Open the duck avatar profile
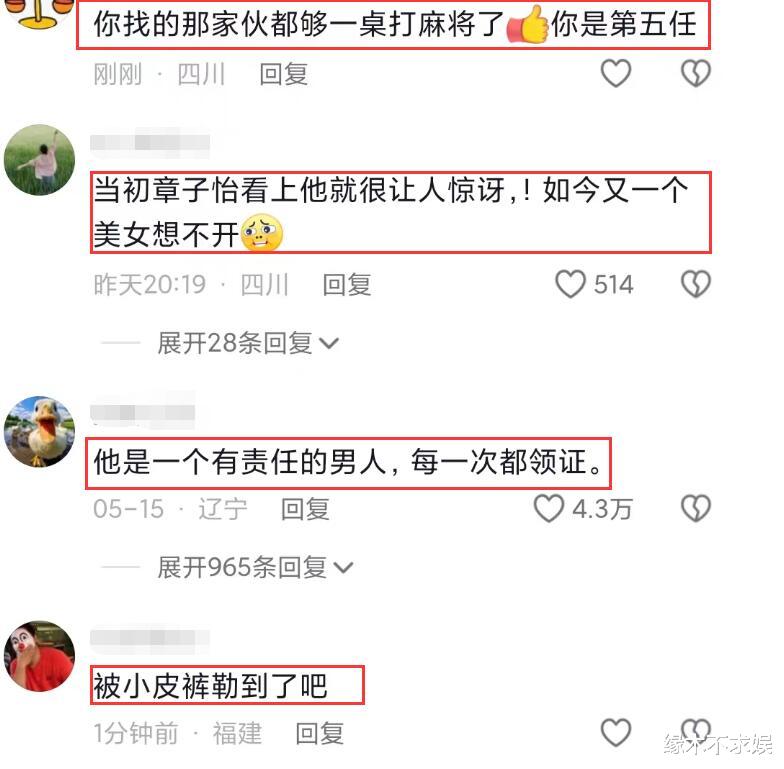784x769 pixels. [x=39, y=431]
